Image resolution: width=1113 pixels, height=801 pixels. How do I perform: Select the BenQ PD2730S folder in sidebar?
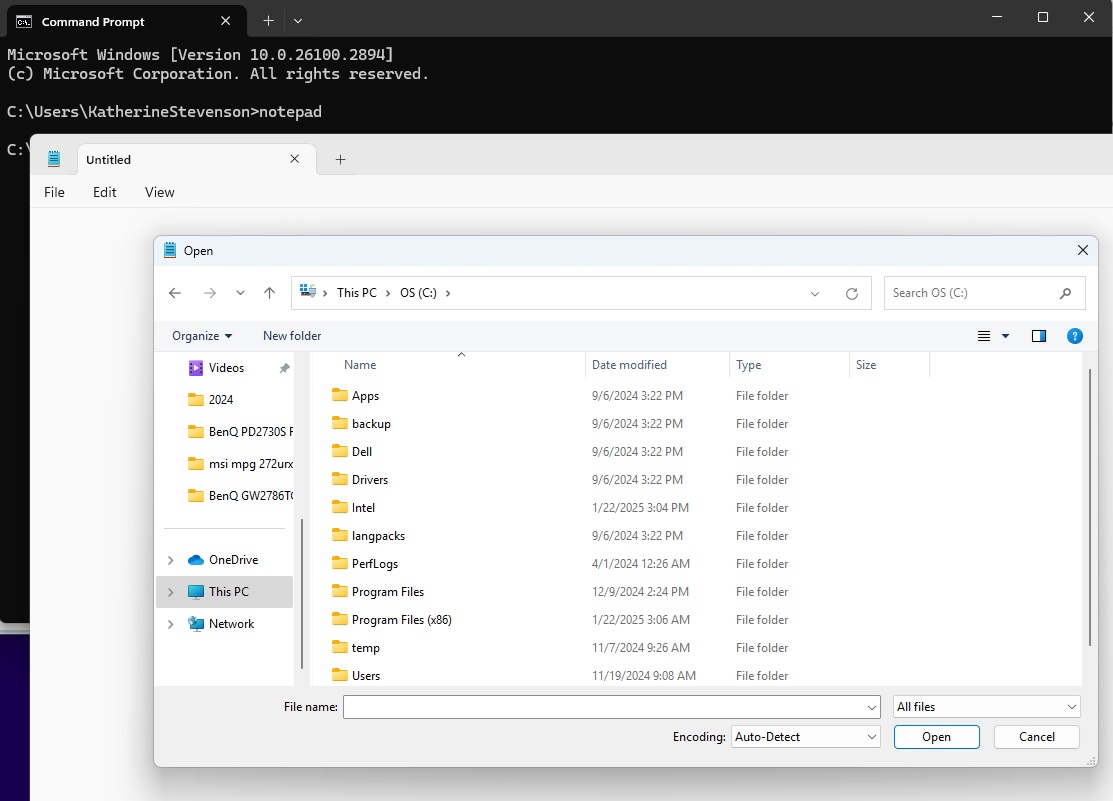tap(240, 432)
